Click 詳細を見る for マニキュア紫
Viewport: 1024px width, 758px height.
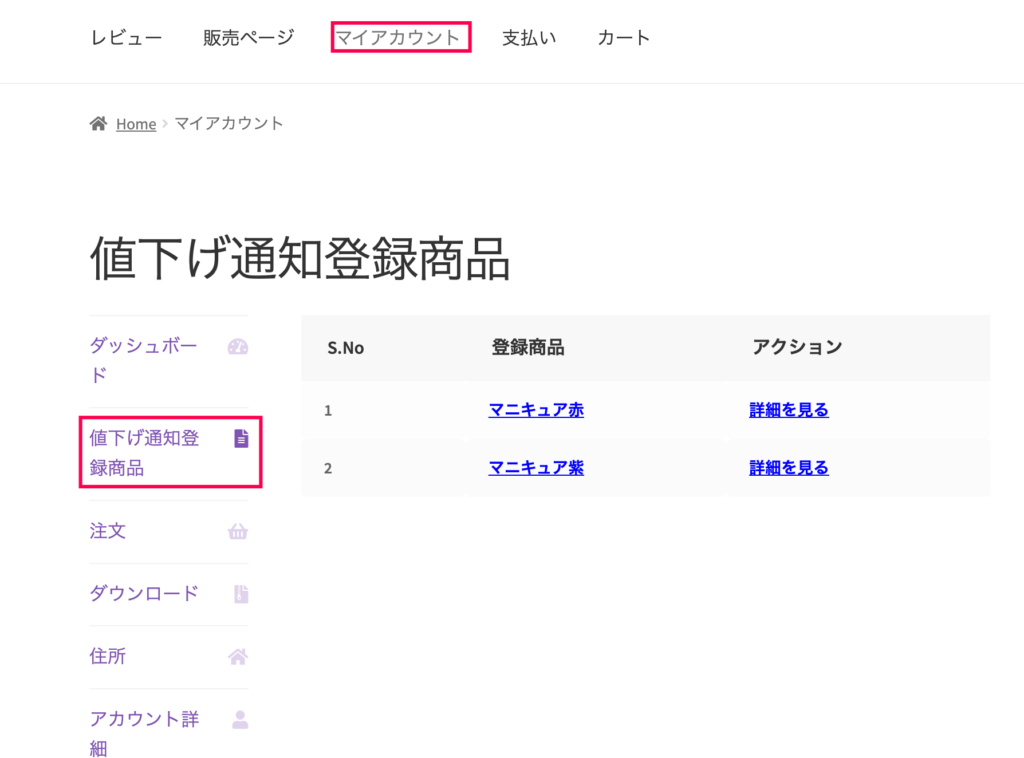click(x=789, y=468)
